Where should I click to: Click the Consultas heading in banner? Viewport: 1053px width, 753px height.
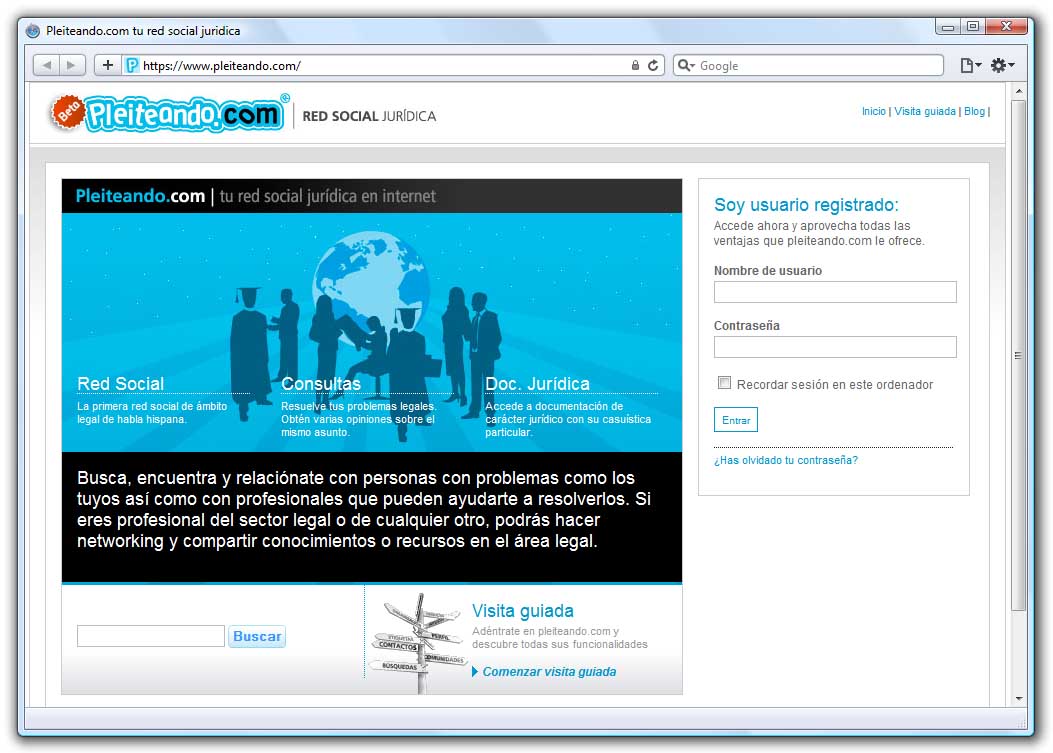coord(320,384)
